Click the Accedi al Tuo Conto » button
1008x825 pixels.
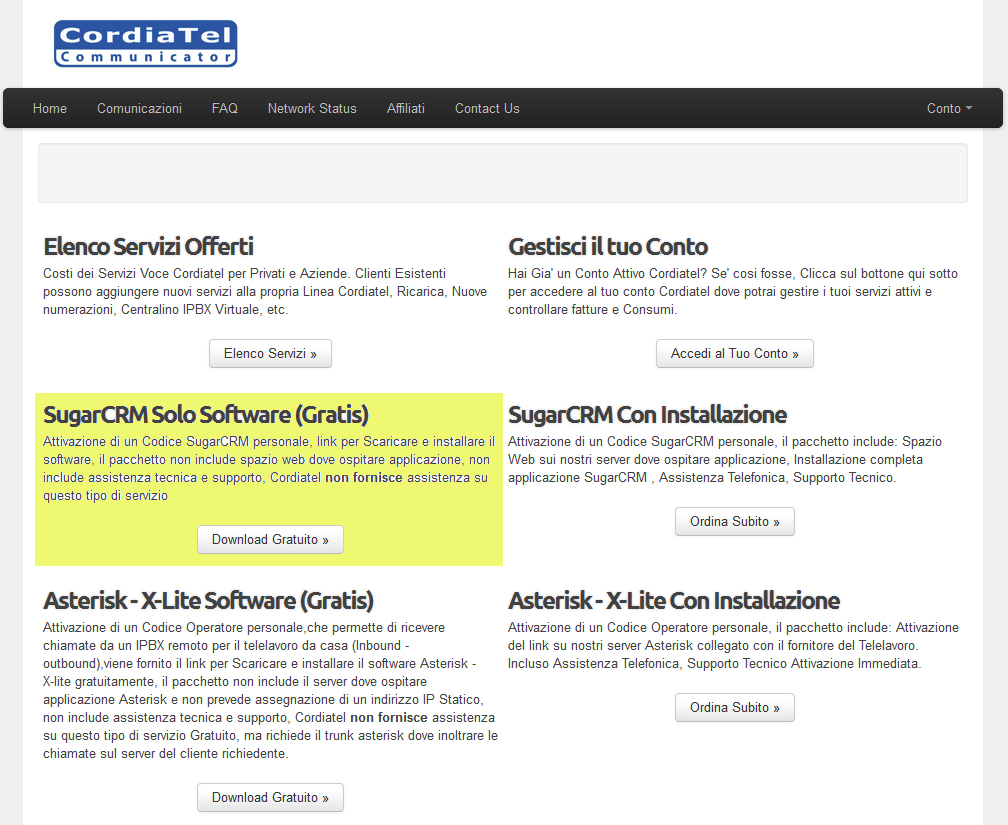point(735,354)
